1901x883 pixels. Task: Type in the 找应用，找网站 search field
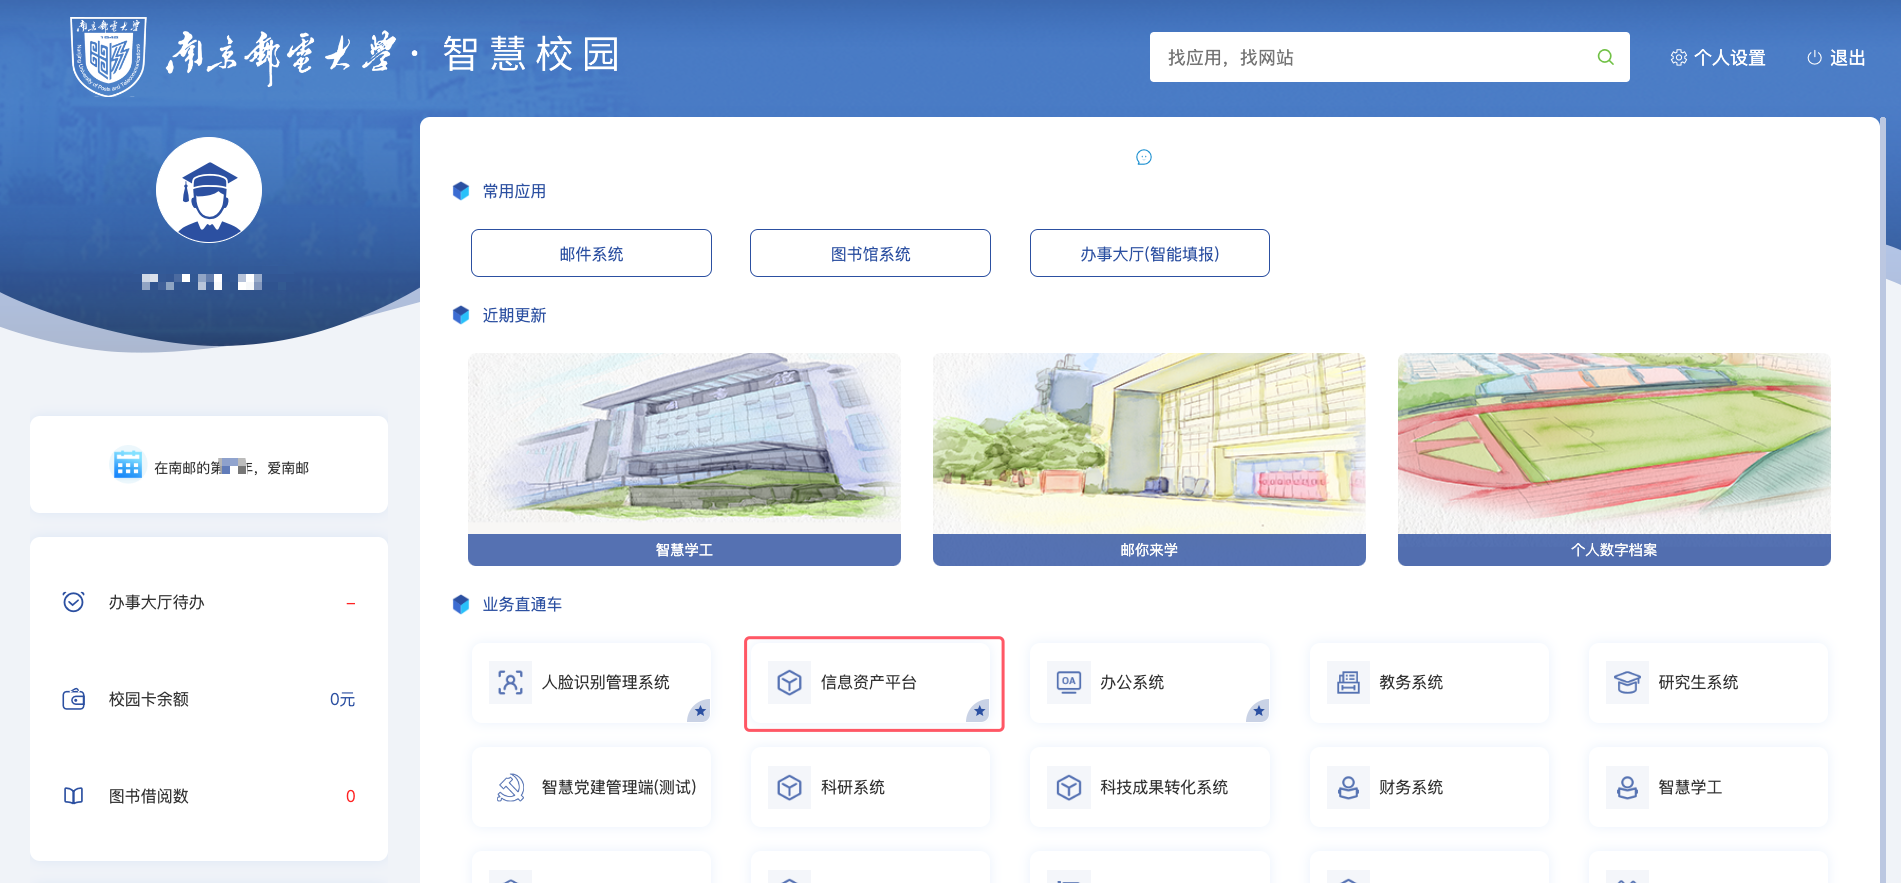1370,57
